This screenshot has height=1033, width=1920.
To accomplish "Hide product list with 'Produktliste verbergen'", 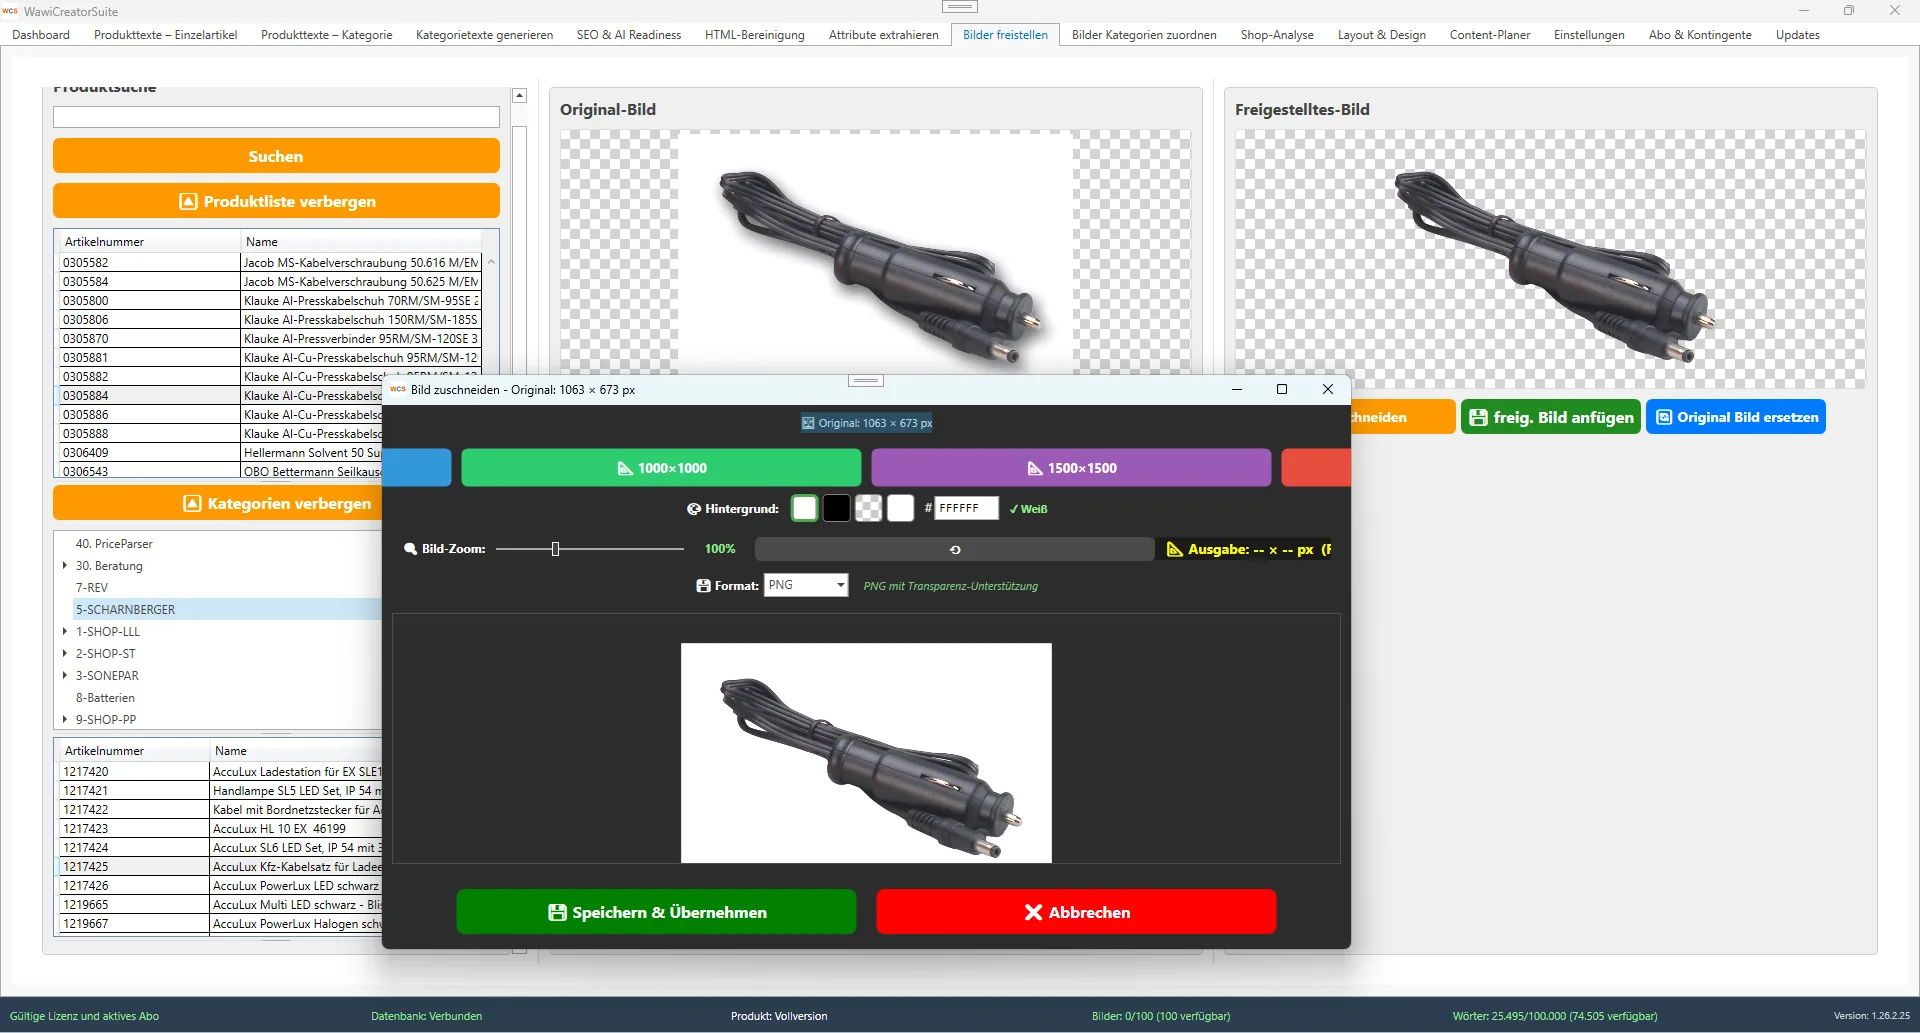I will point(276,201).
